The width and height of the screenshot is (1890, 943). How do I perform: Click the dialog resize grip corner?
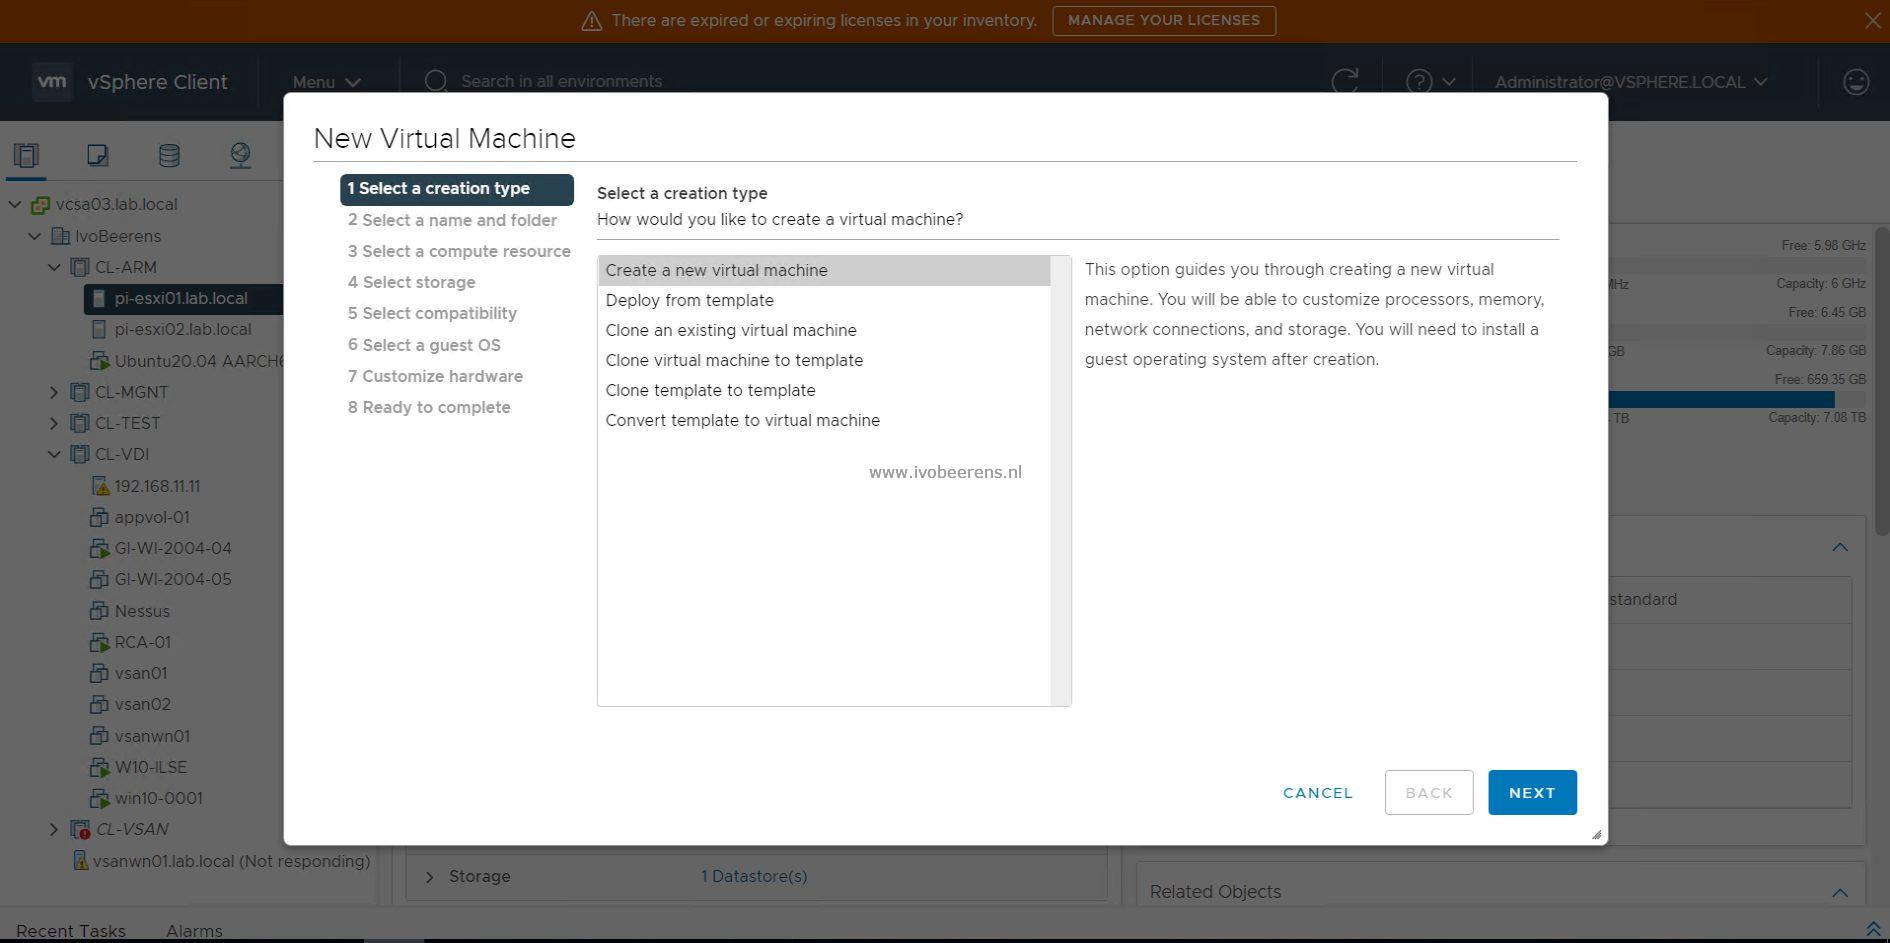[x=1596, y=834]
